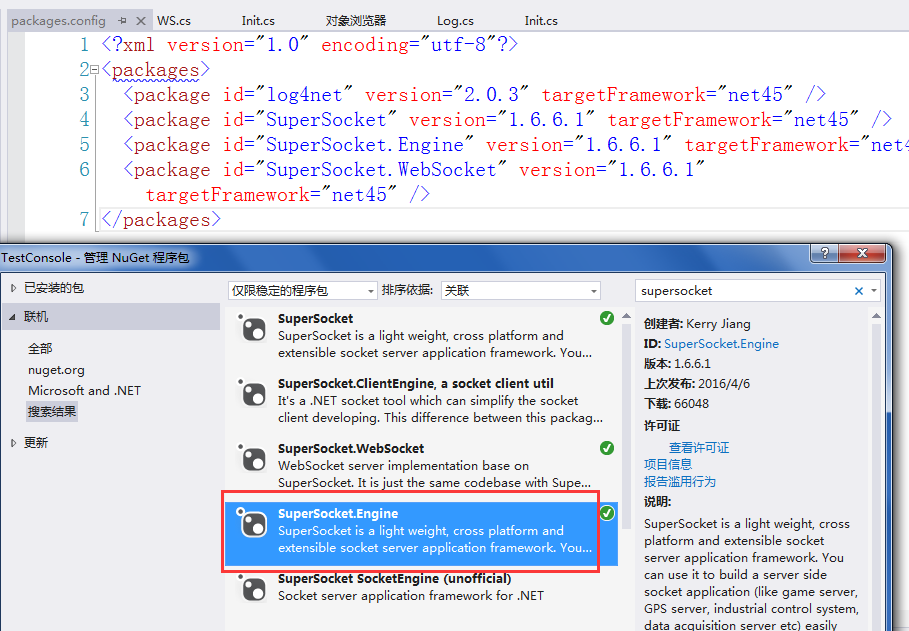Close the packages.config tab

pyautogui.click(x=140, y=21)
